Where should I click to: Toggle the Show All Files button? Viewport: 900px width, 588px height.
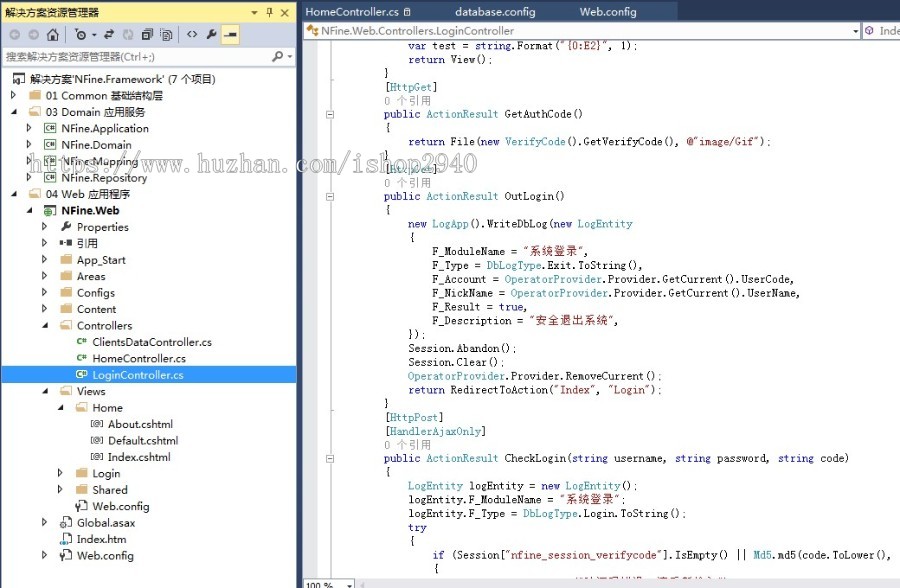tap(166, 35)
